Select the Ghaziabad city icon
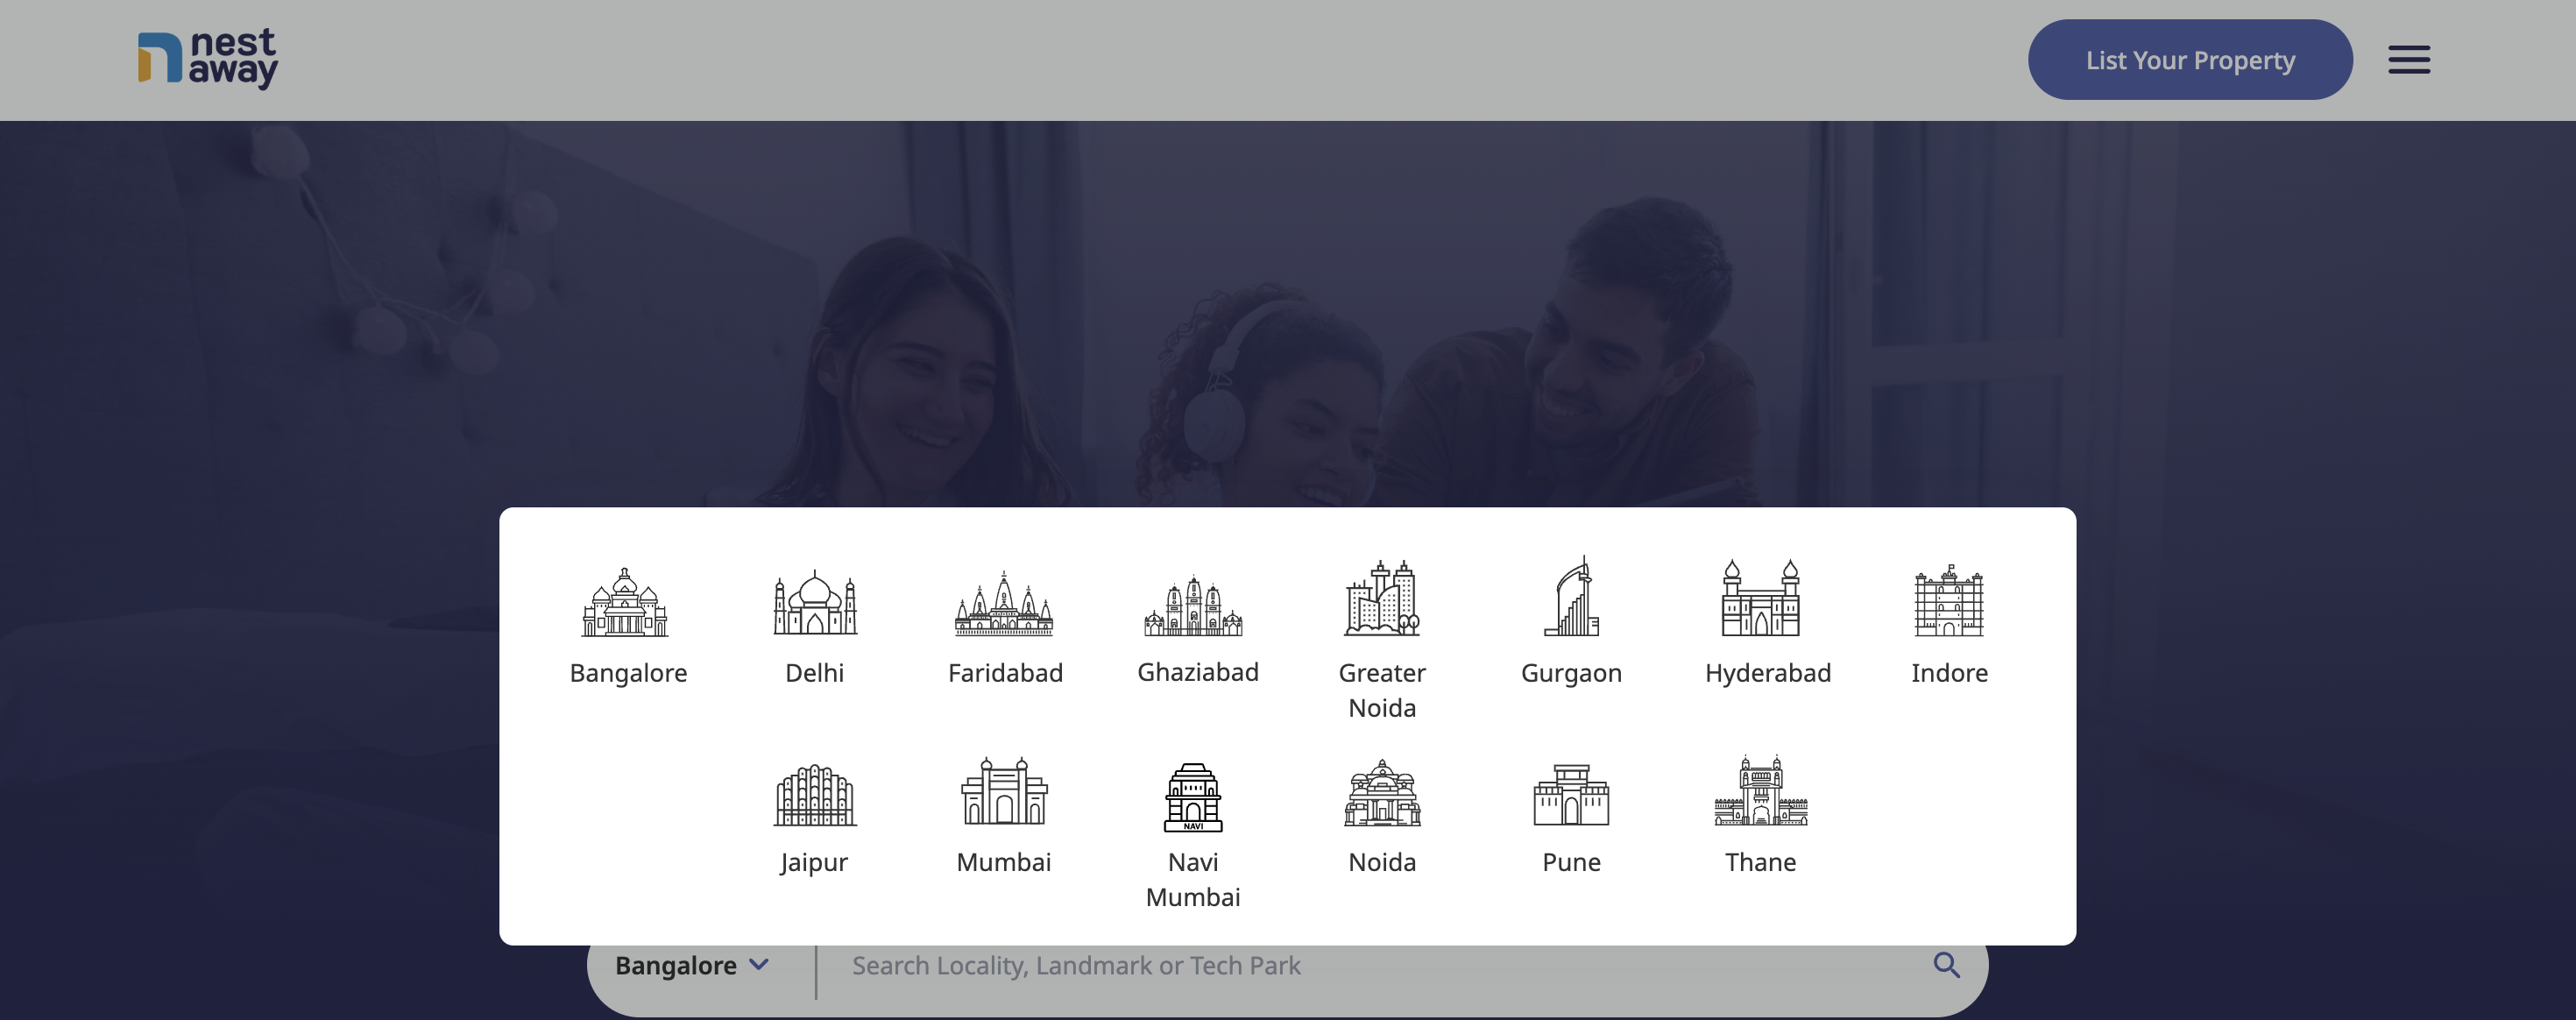Screen dimensions: 2576x1020 1193,604
